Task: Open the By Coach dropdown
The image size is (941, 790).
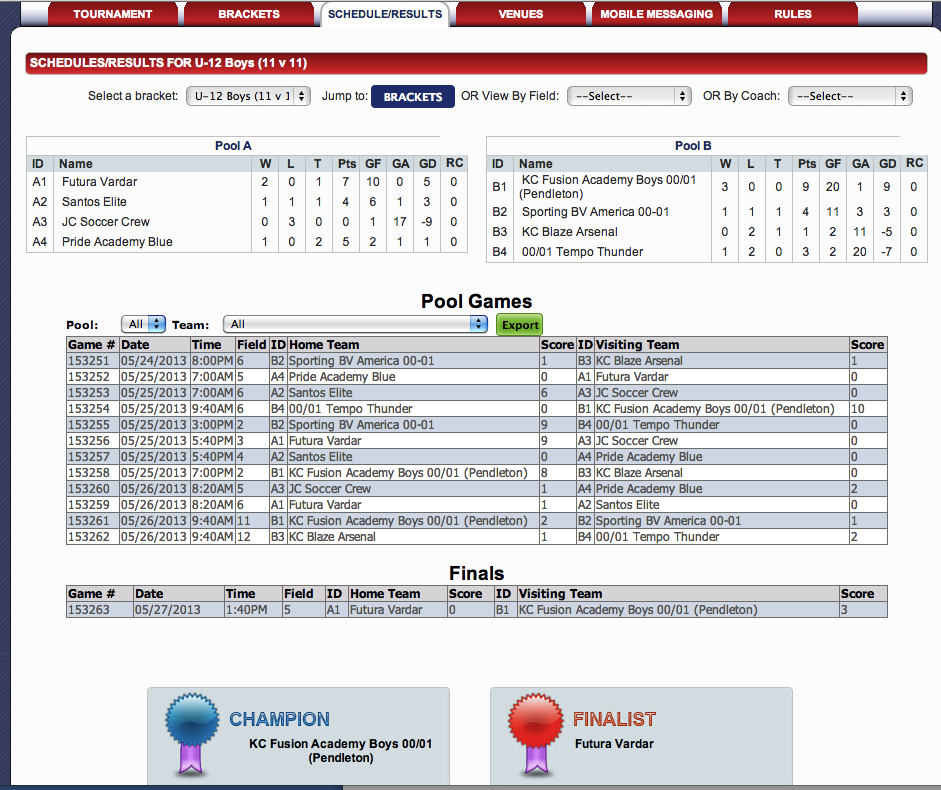Action: click(849, 96)
